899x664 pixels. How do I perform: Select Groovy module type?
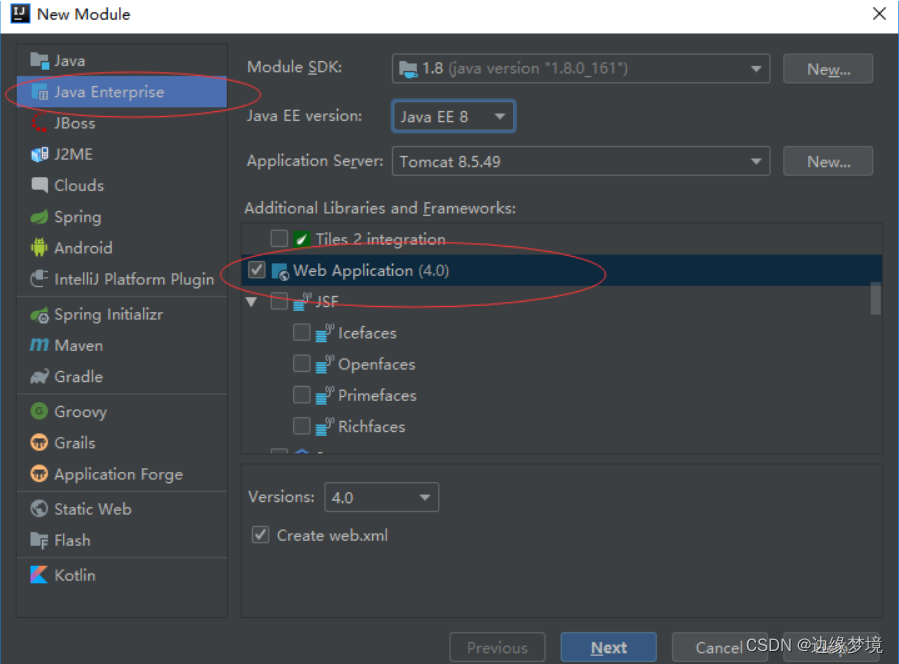tap(122, 411)
